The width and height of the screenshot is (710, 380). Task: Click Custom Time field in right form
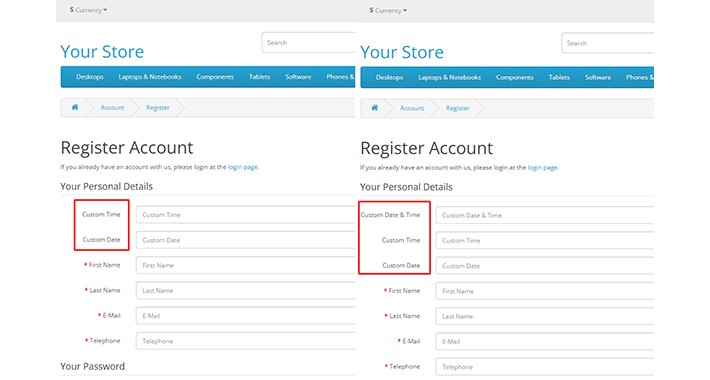(x=545, y=241)
